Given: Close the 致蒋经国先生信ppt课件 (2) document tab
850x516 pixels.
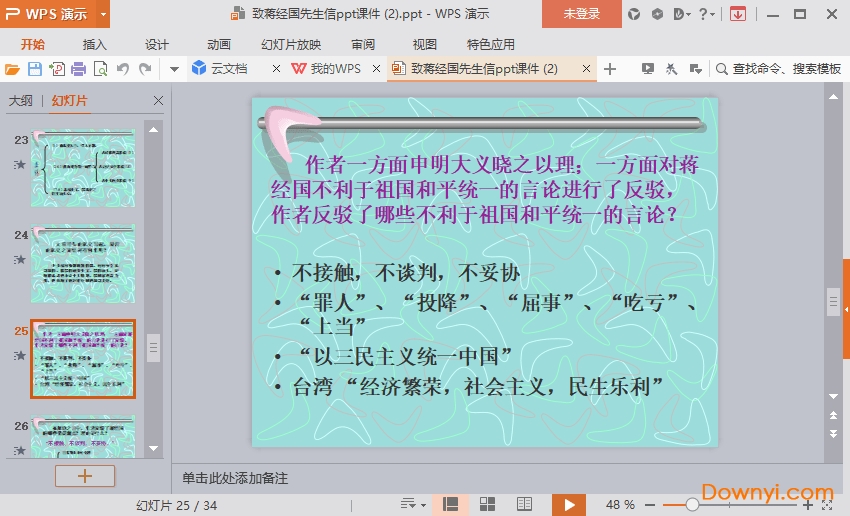Looking at the screenshot, I should click(586, 68).
